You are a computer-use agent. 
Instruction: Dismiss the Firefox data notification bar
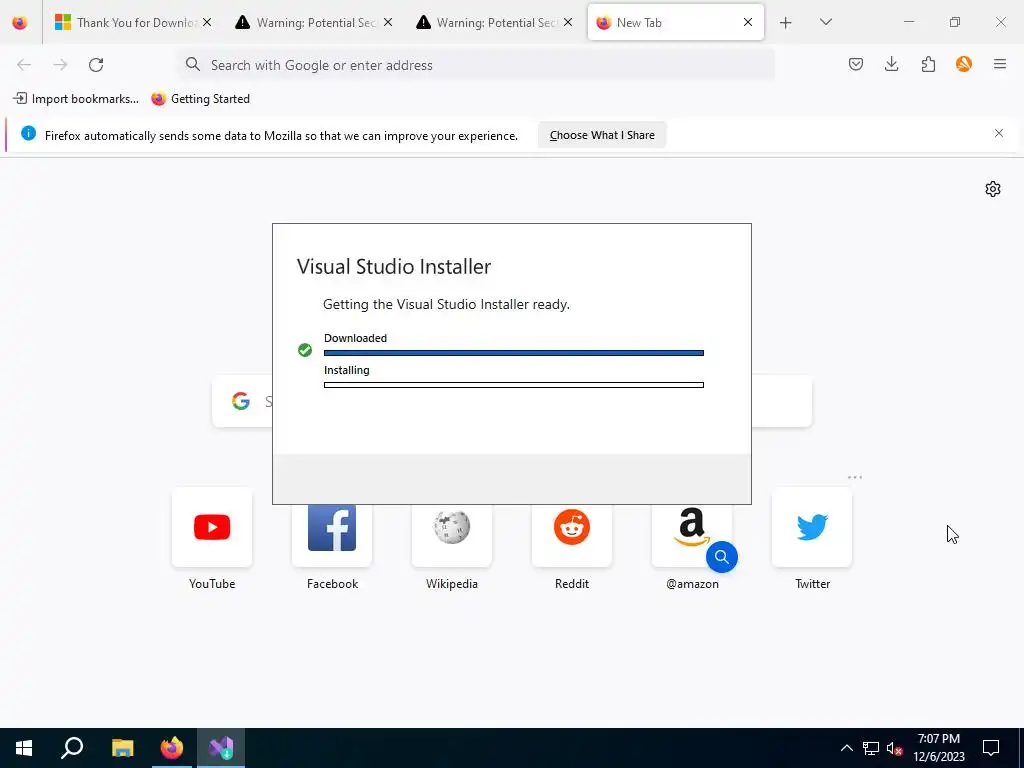coord(999,133)
